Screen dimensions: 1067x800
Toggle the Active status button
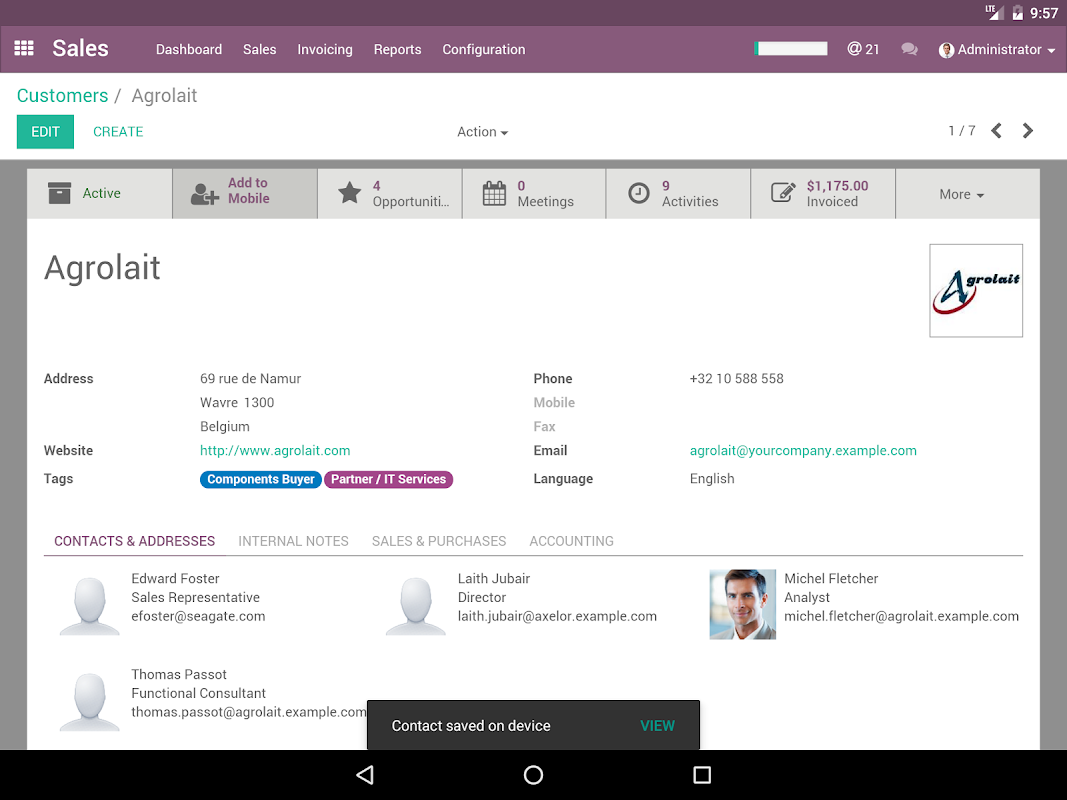coord(100,194)
